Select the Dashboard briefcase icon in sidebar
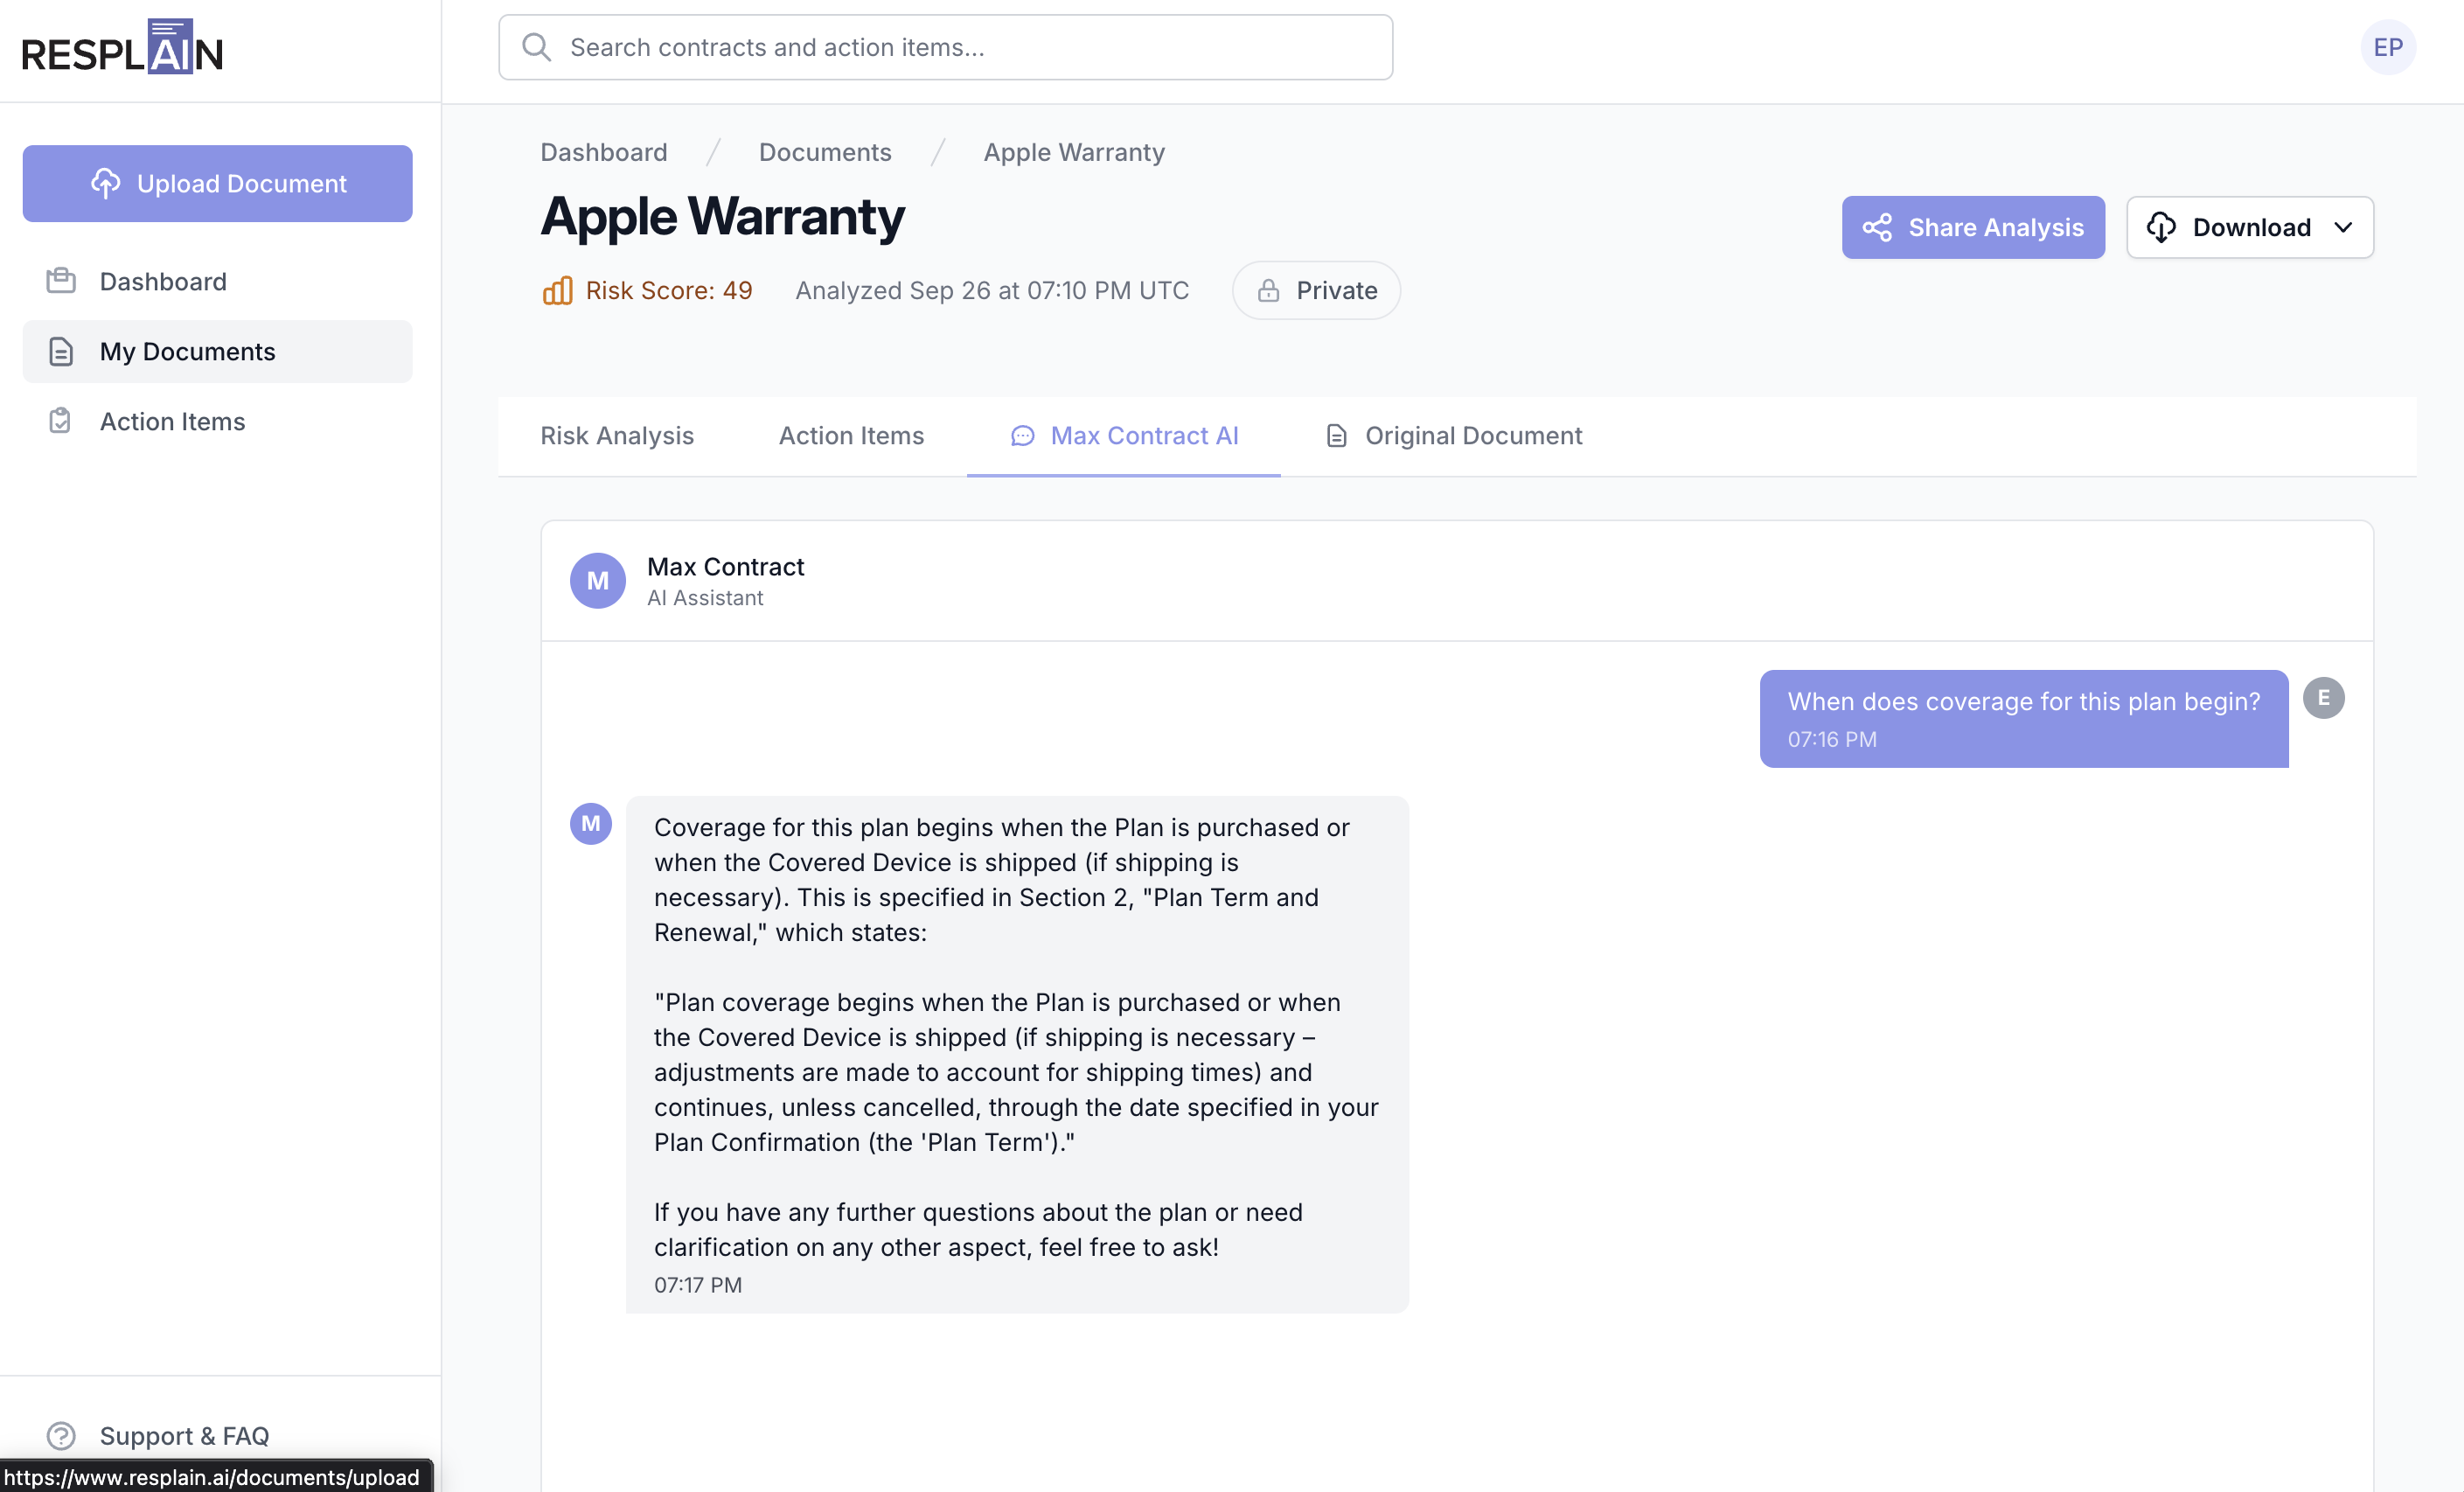Image resolution: width=2464 pixels, height=1492 pixels. click(x=61, y=281)
